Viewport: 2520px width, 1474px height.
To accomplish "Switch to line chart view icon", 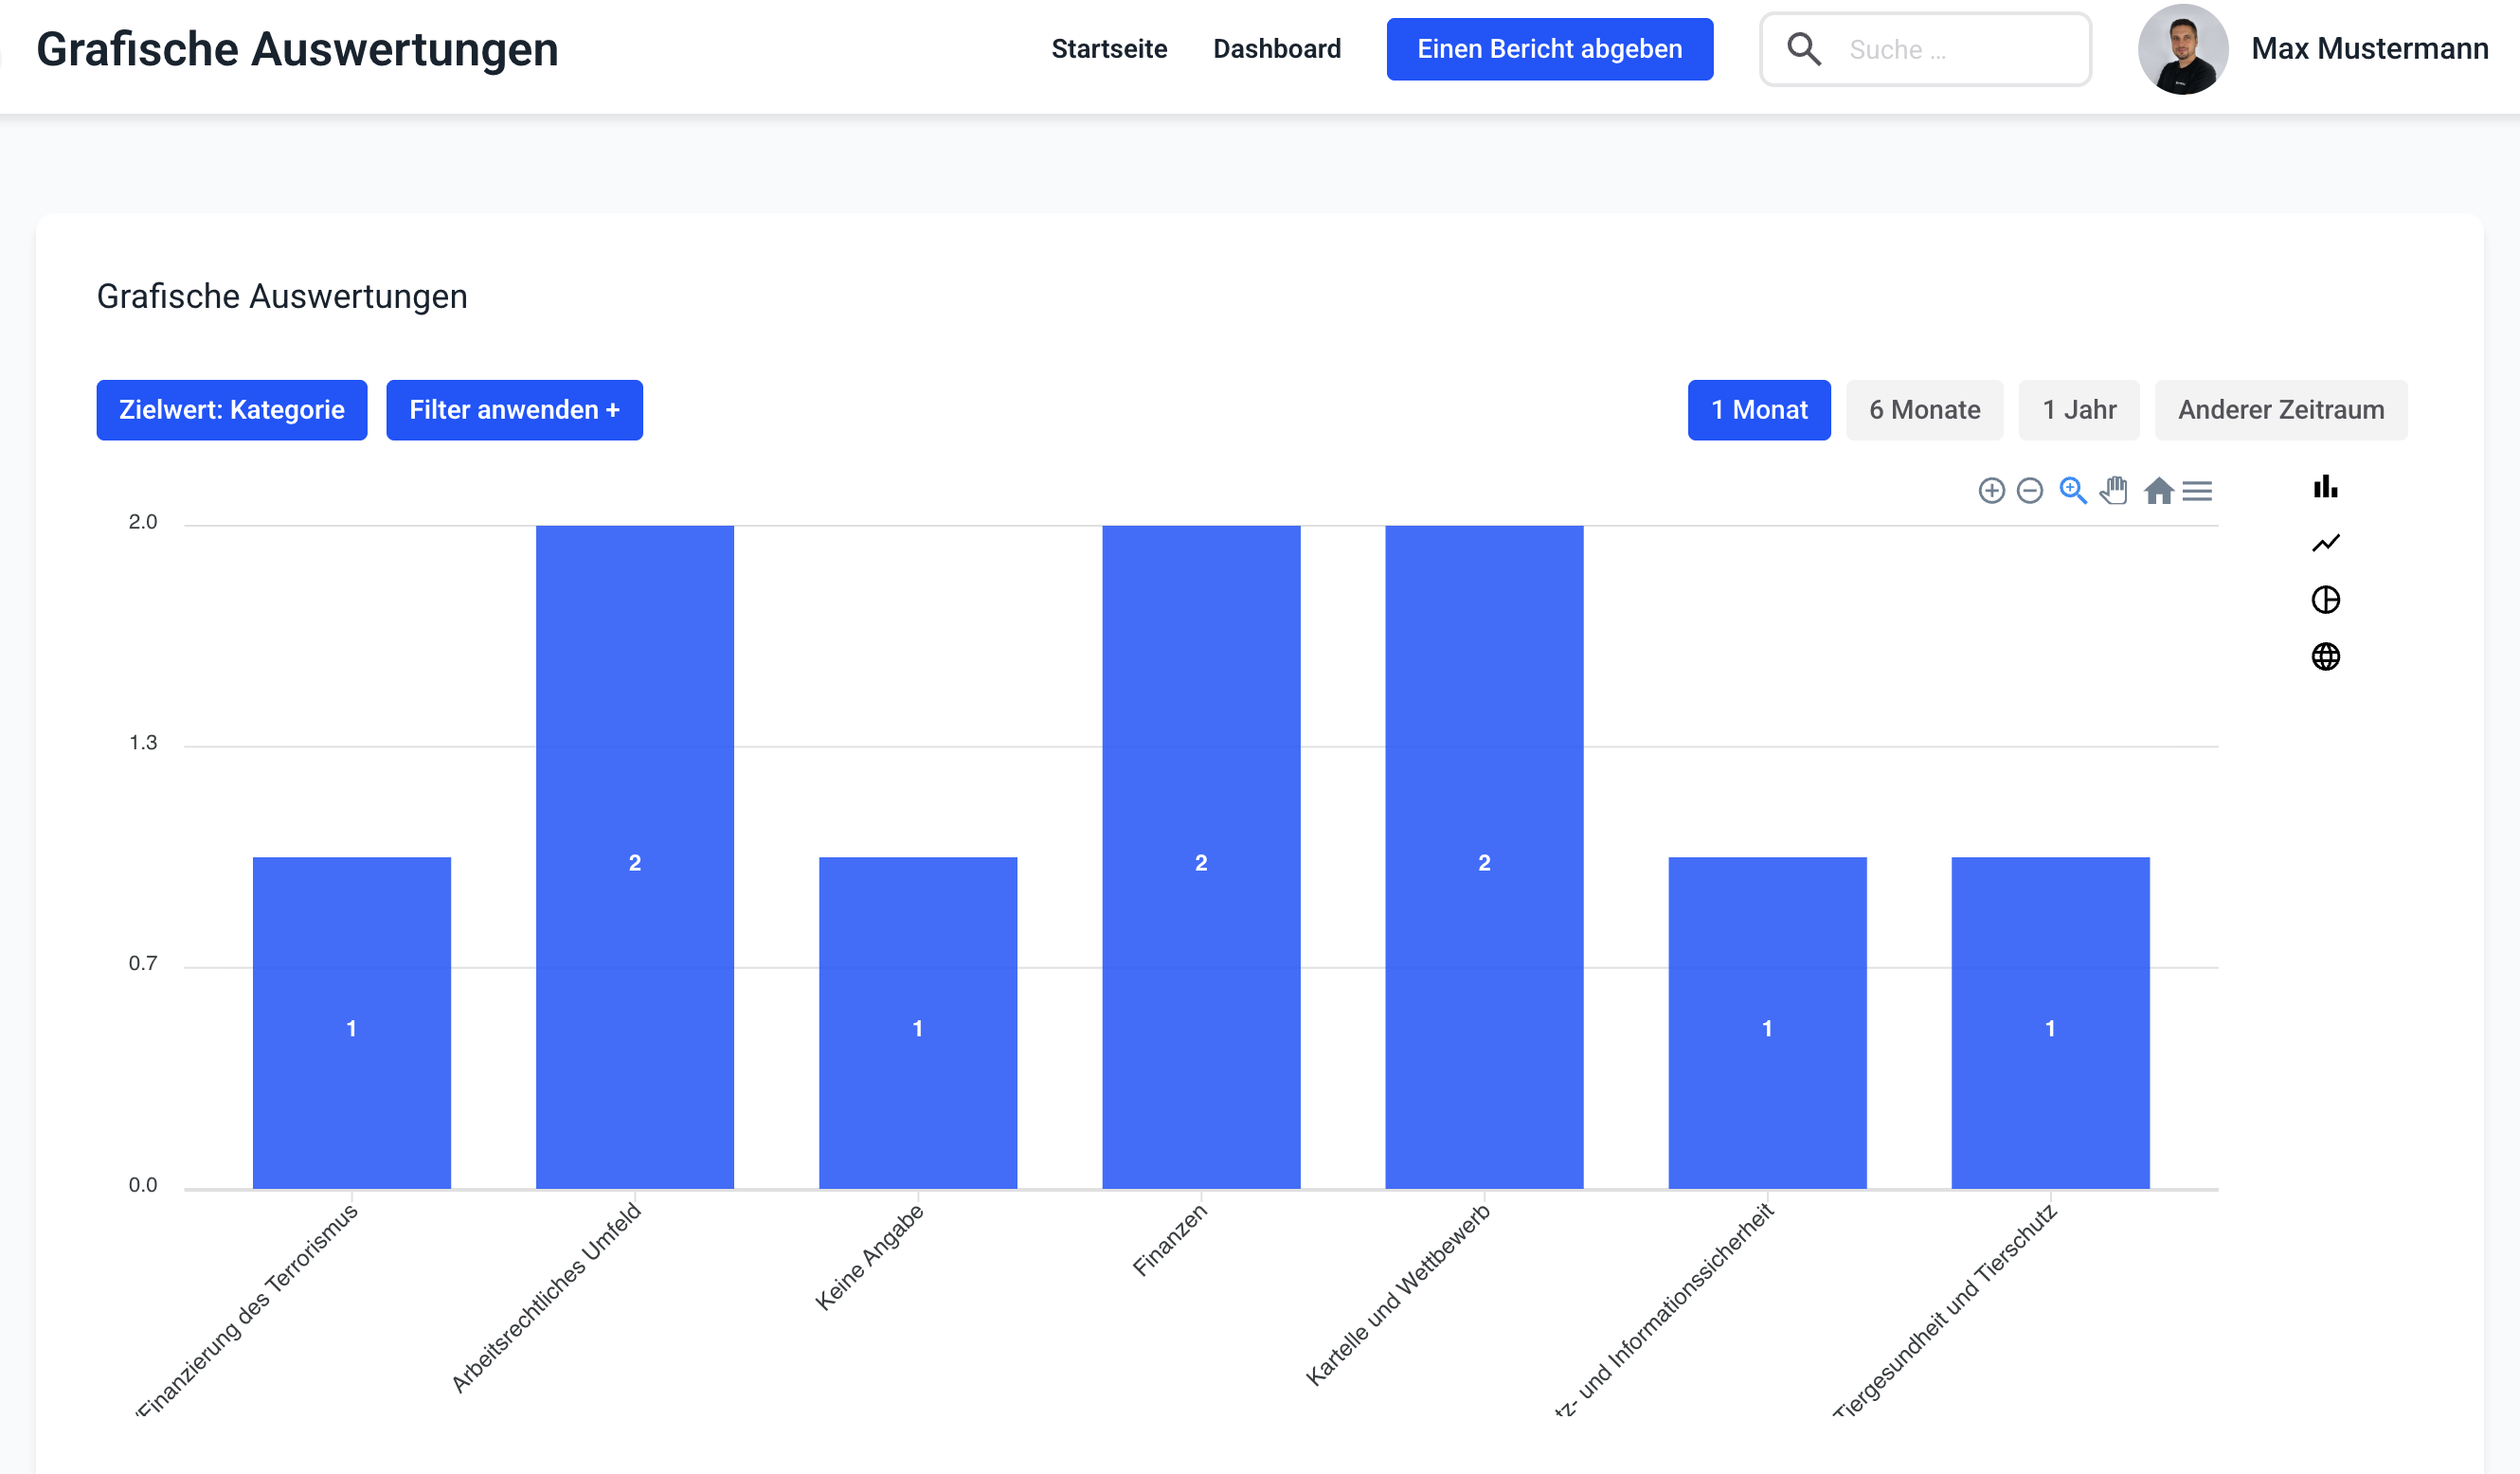I will [2325, 543].
